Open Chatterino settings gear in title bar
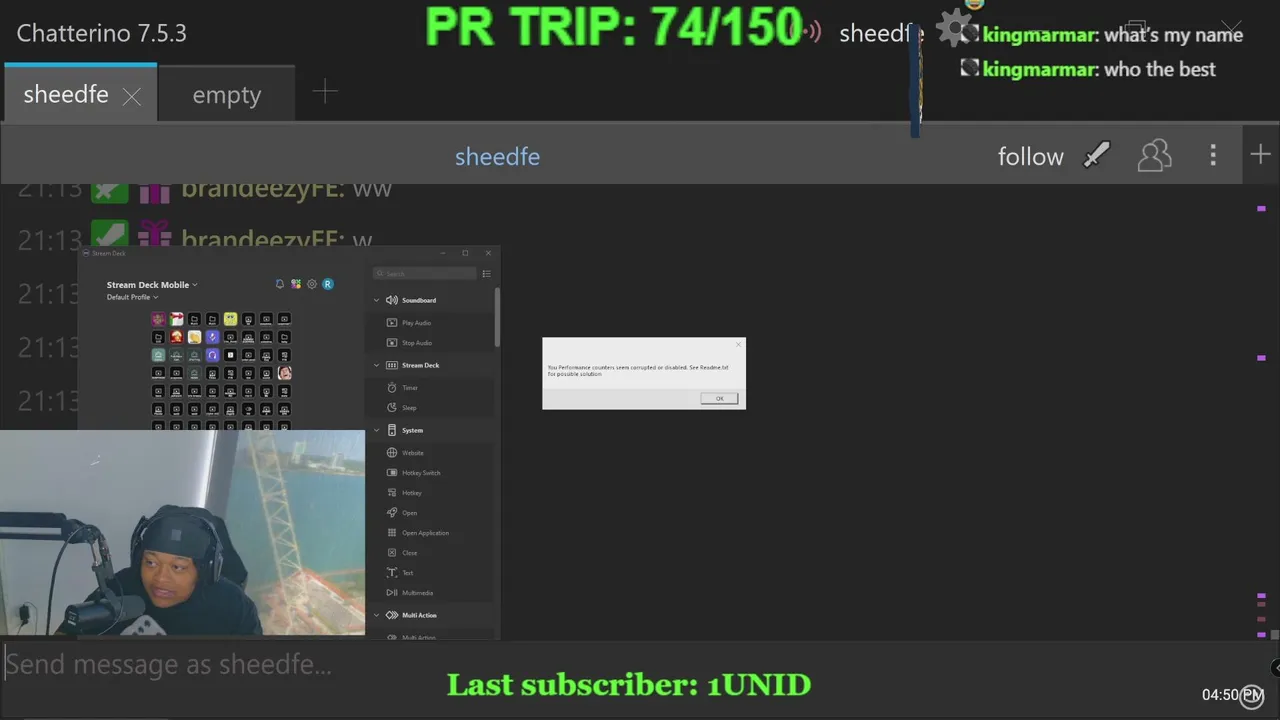The image size is (1280, 720). point(953,28)
